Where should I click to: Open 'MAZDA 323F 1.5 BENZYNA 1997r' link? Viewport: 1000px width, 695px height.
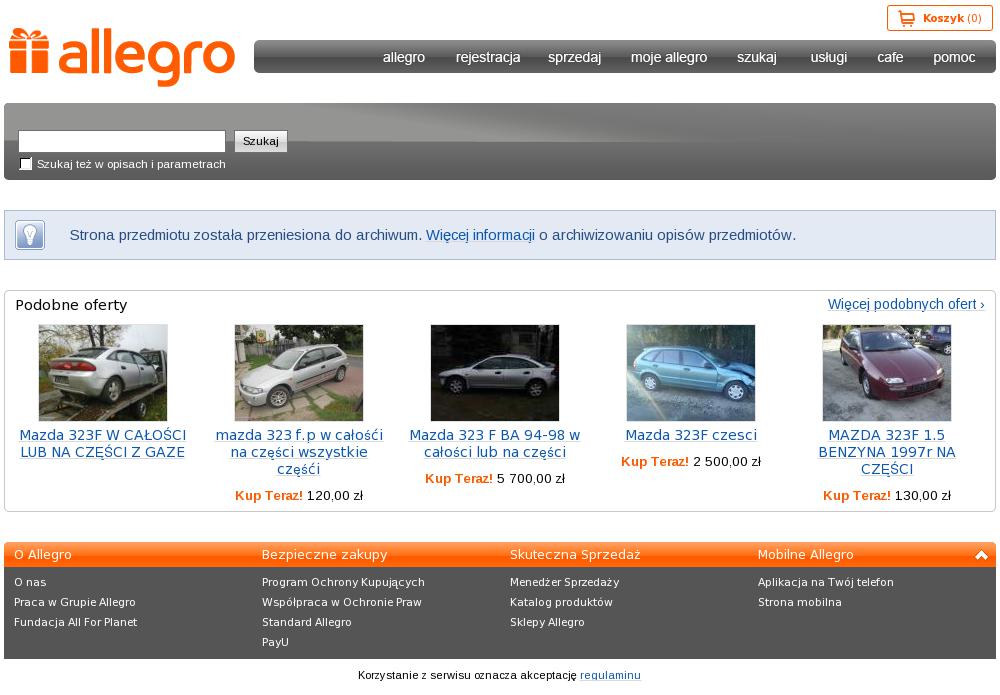tap(887, 452)
